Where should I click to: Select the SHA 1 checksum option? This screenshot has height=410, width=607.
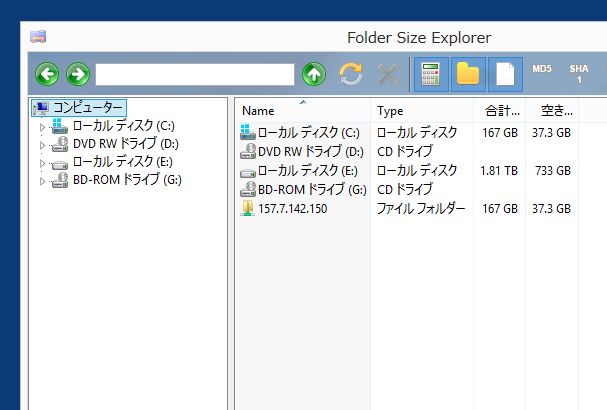pyautogui.click(x=579, y=74)
